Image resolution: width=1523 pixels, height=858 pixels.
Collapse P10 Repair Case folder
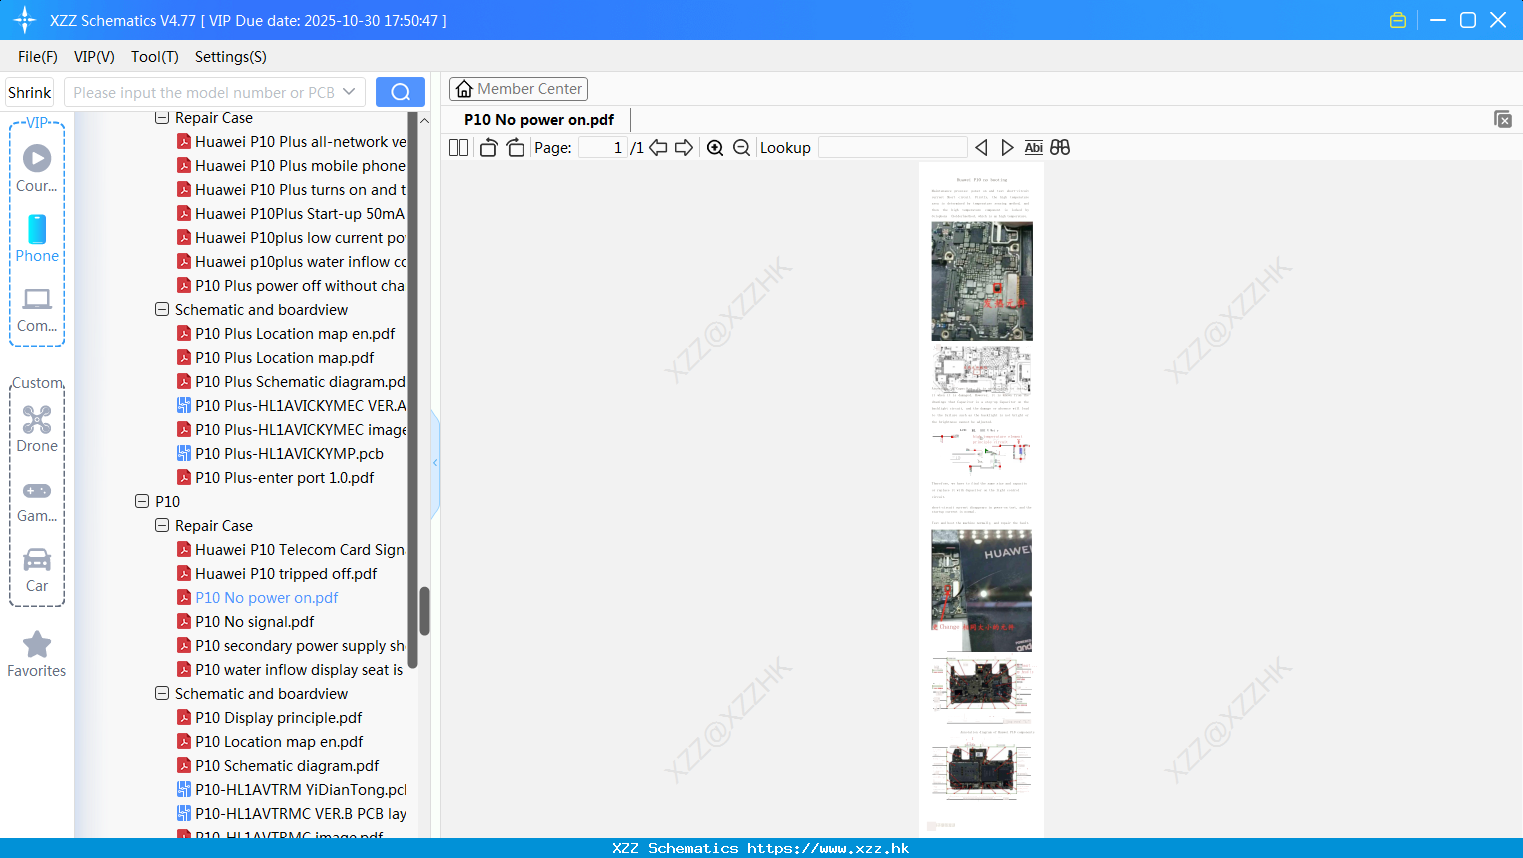[162, 526]
